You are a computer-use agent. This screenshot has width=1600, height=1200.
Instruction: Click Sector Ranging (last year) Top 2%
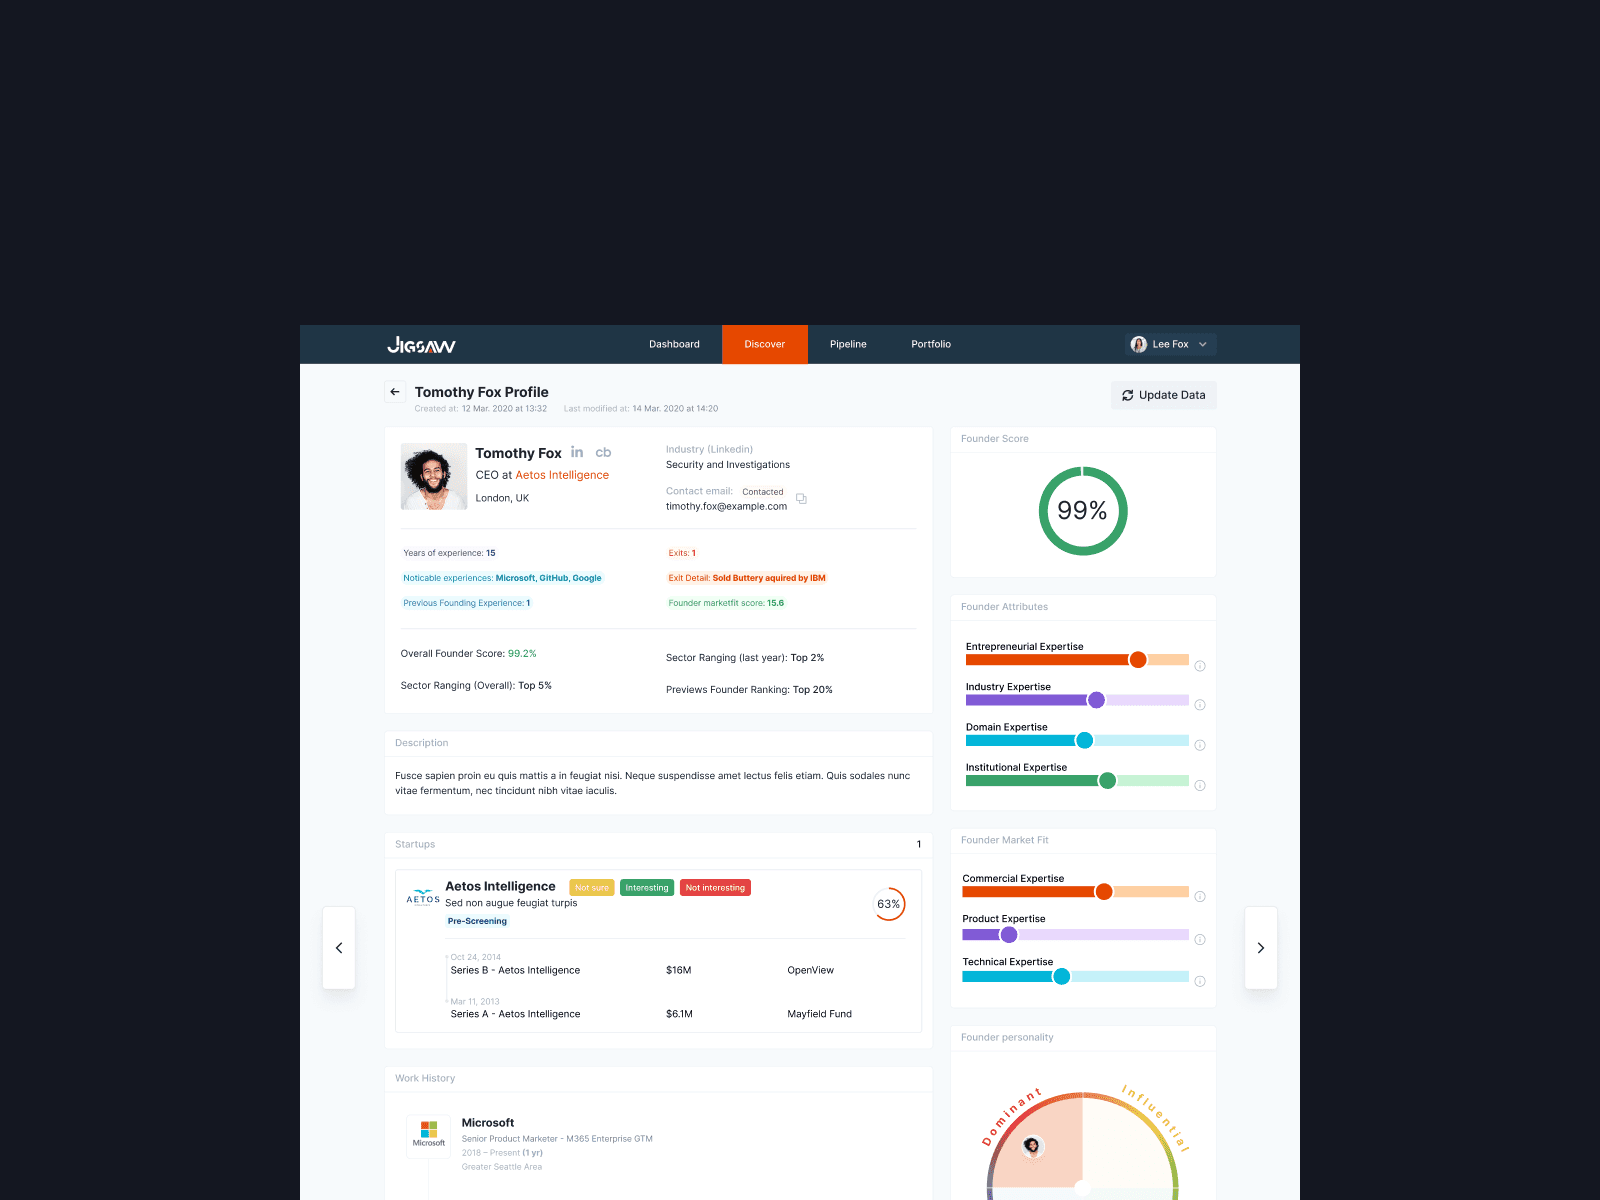[745, 658]
